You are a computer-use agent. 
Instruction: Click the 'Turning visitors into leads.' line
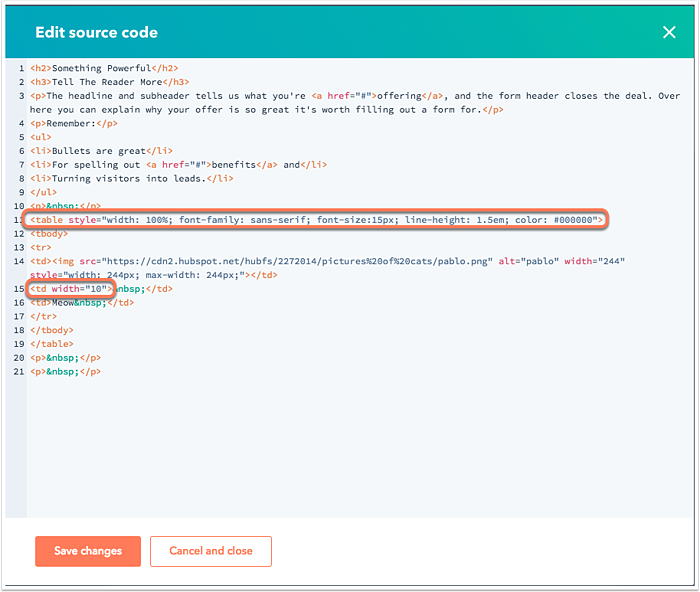pyautogui.click(x=132, y=179)
